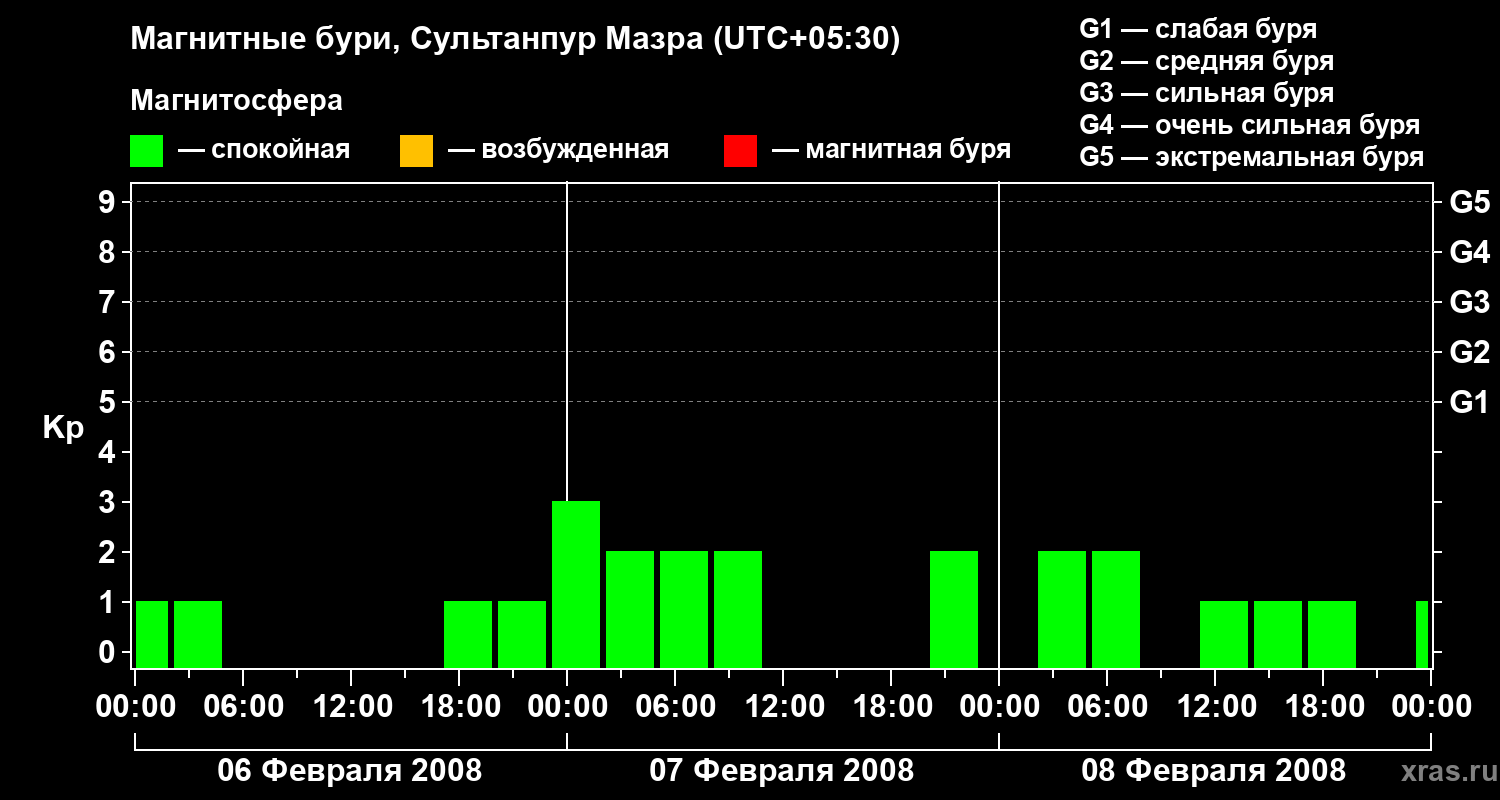Image resolution: width=1500 pixels, height=800 pixels.
Task: Click the Kp 1 bar above 18:00 on 06 February
Action: (x=468, y=634)
